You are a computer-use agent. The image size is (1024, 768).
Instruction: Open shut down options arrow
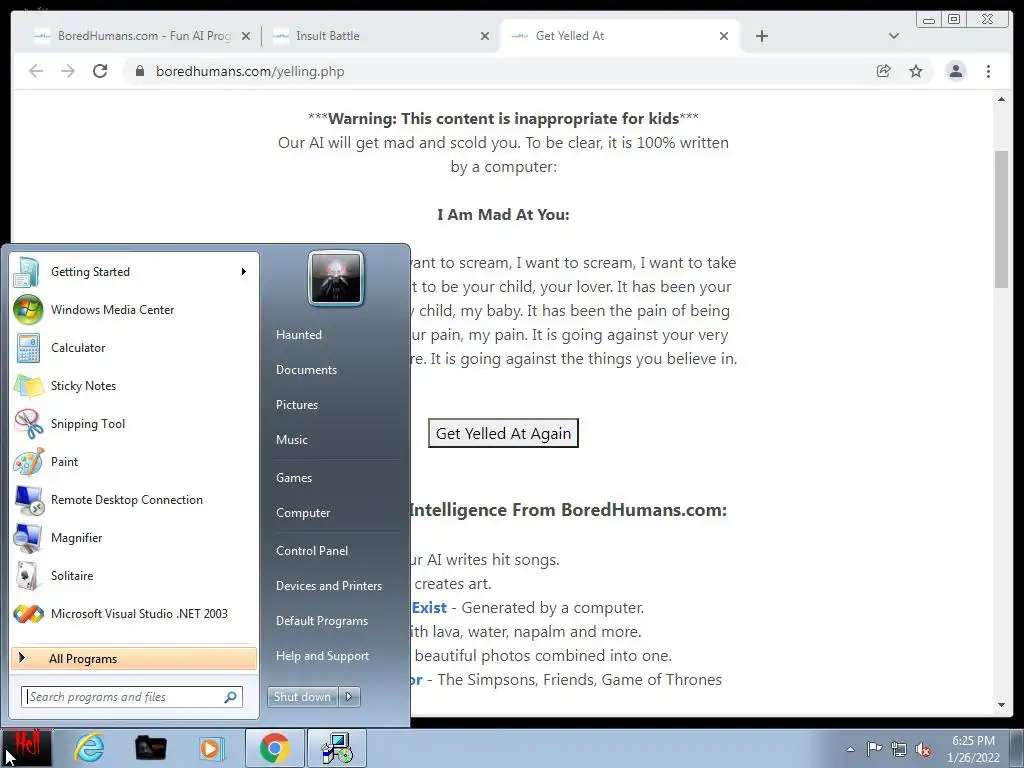coord(349,697)
